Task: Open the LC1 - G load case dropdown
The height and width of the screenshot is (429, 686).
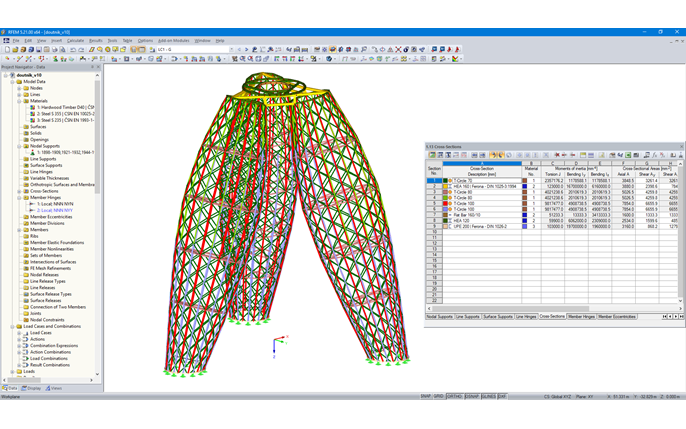Action: click(232, 49)
